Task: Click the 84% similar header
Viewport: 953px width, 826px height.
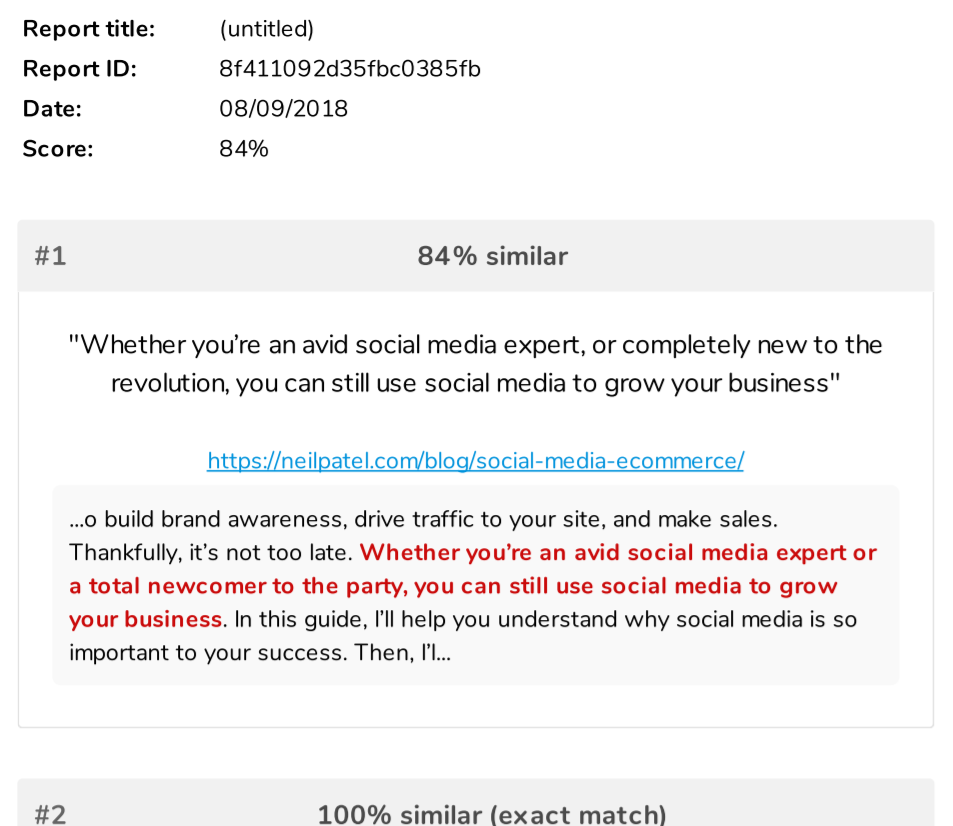Action: [x=492, y=256]
